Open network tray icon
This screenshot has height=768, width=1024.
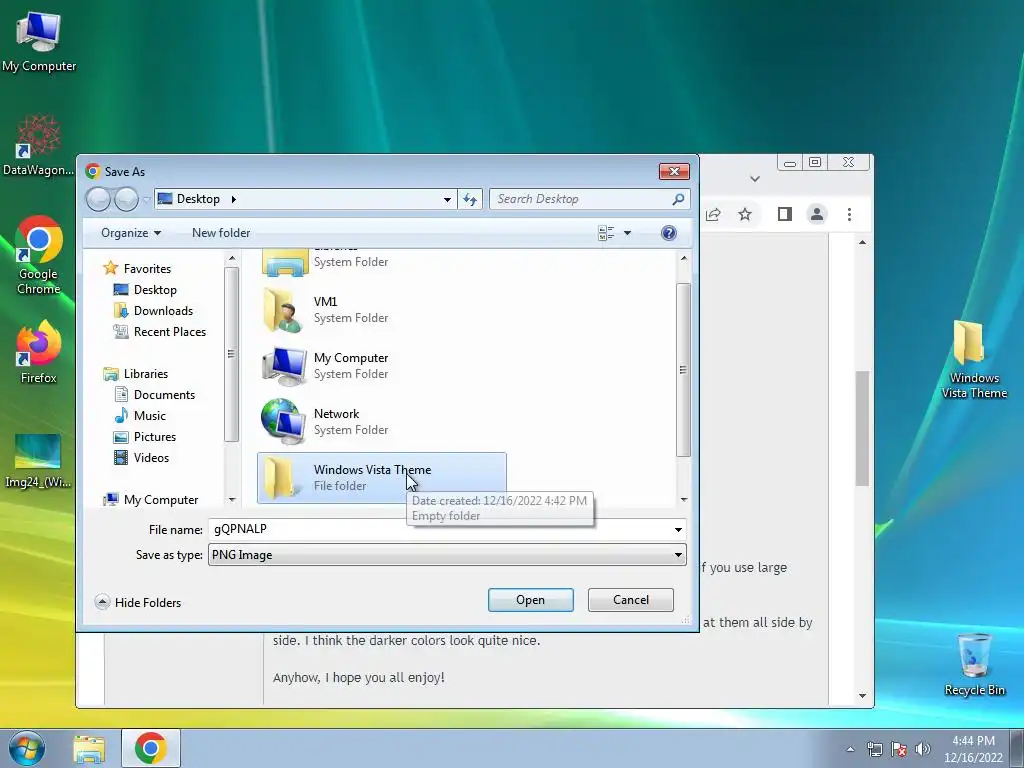point(874,749)
